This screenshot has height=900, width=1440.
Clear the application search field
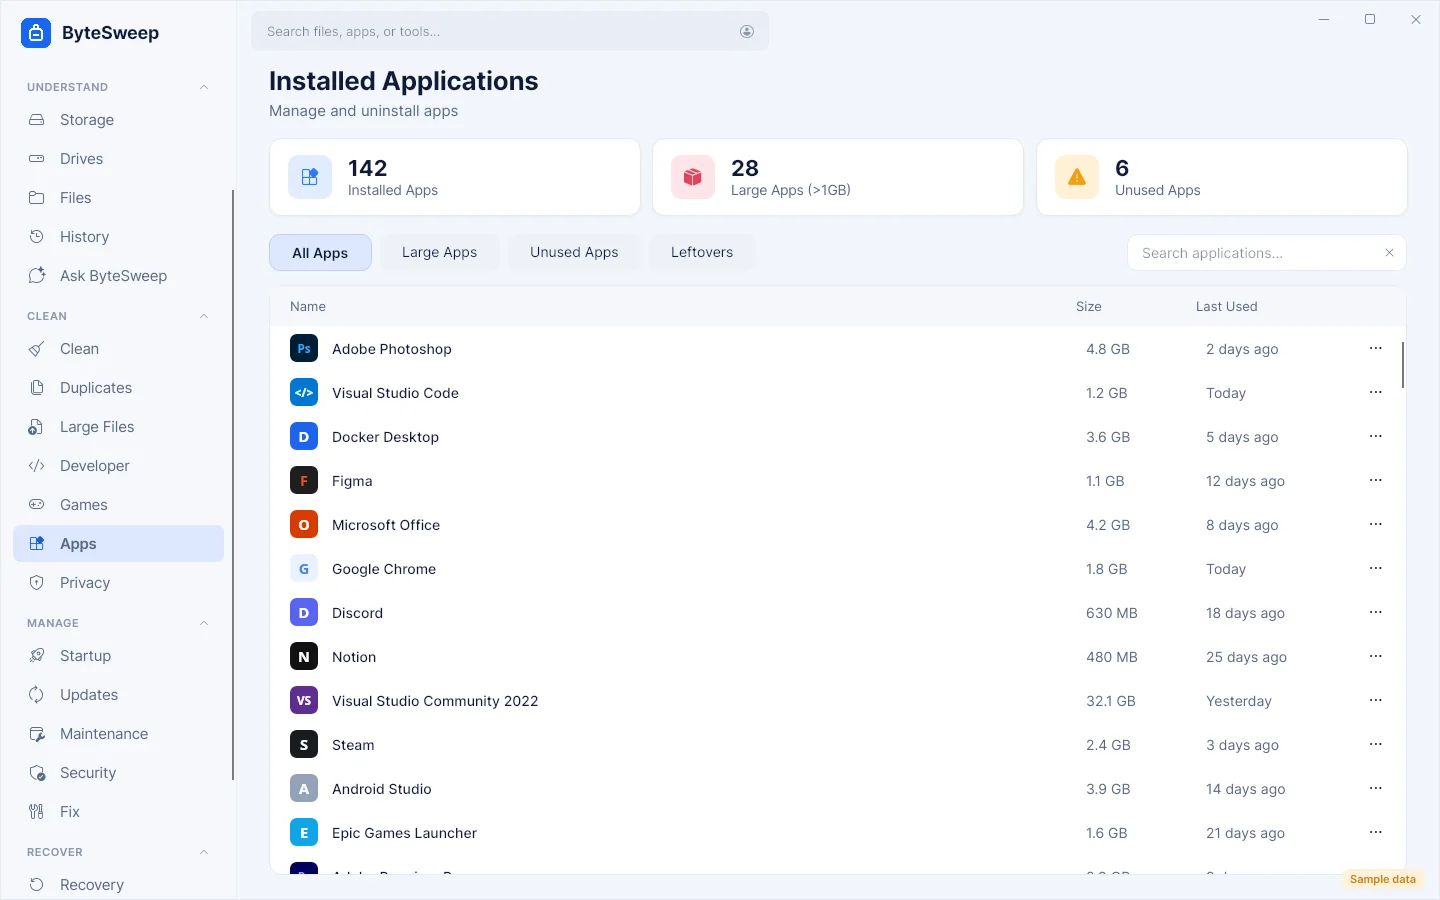(x=1389, y=253)
